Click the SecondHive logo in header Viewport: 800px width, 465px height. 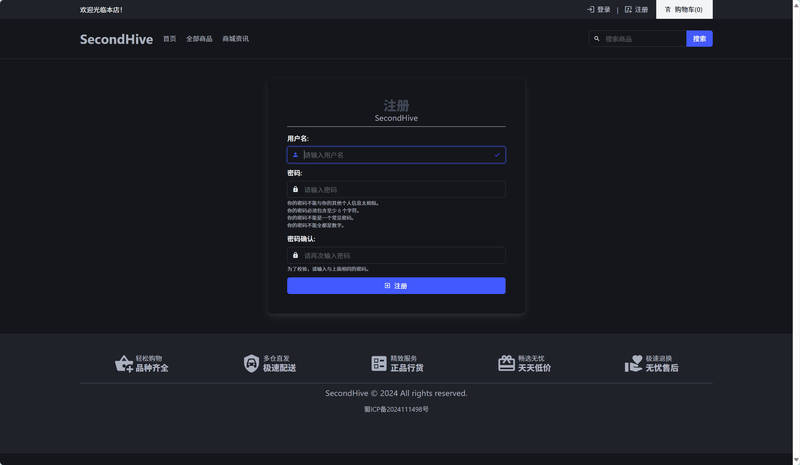pos(116,39)
